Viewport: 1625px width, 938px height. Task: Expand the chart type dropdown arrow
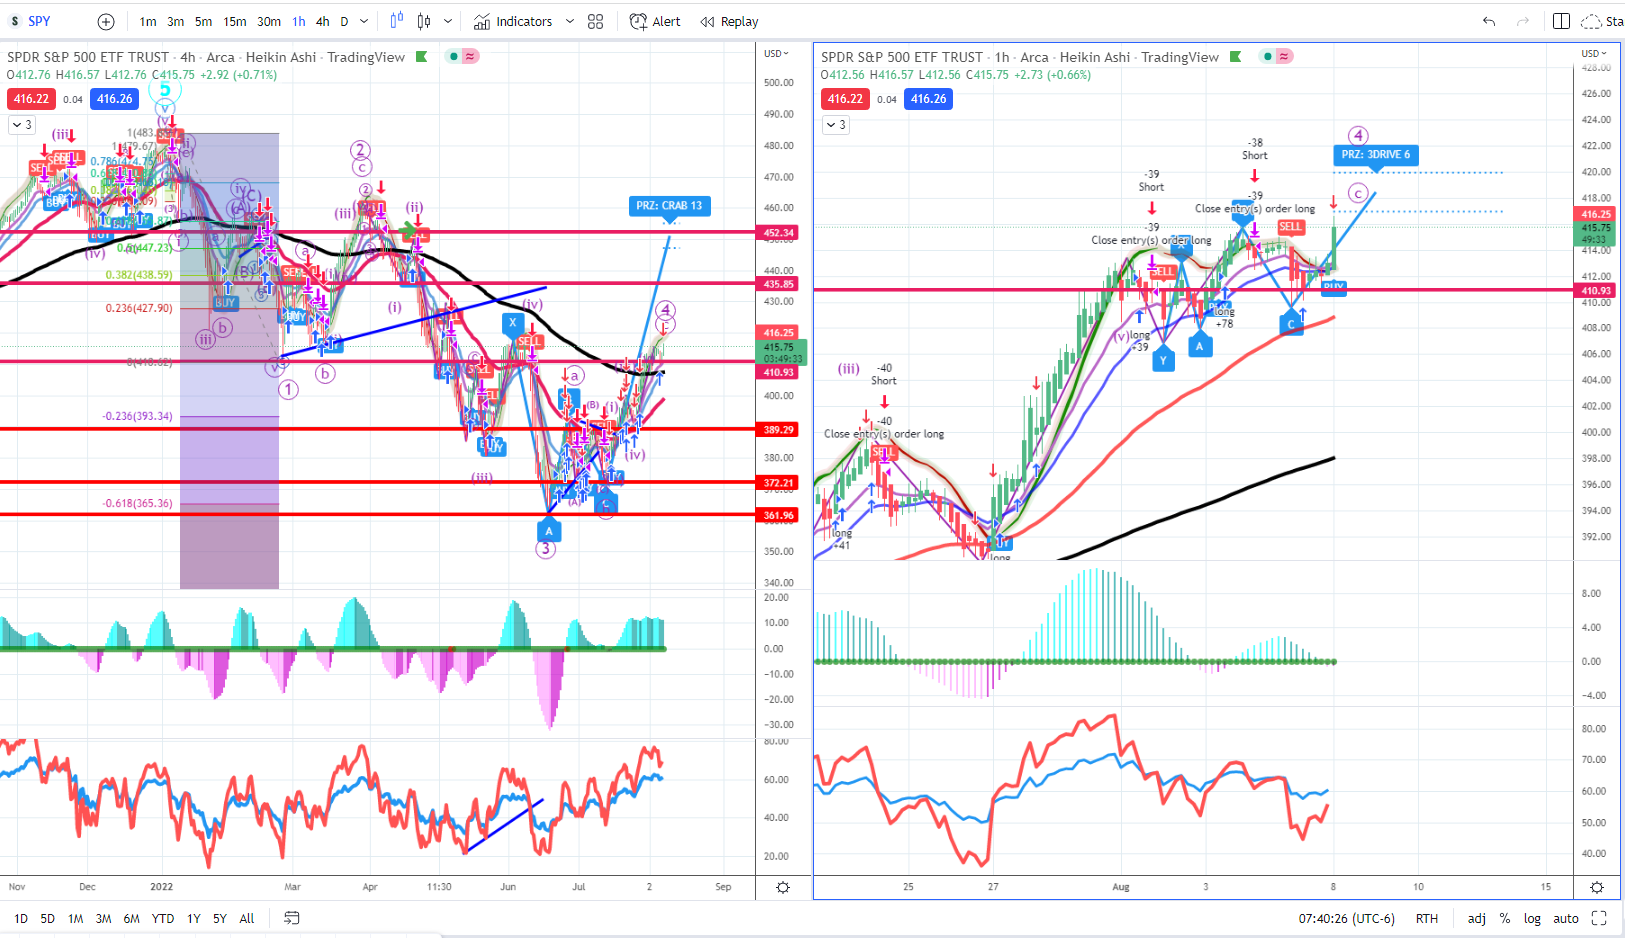pos(447,21)
